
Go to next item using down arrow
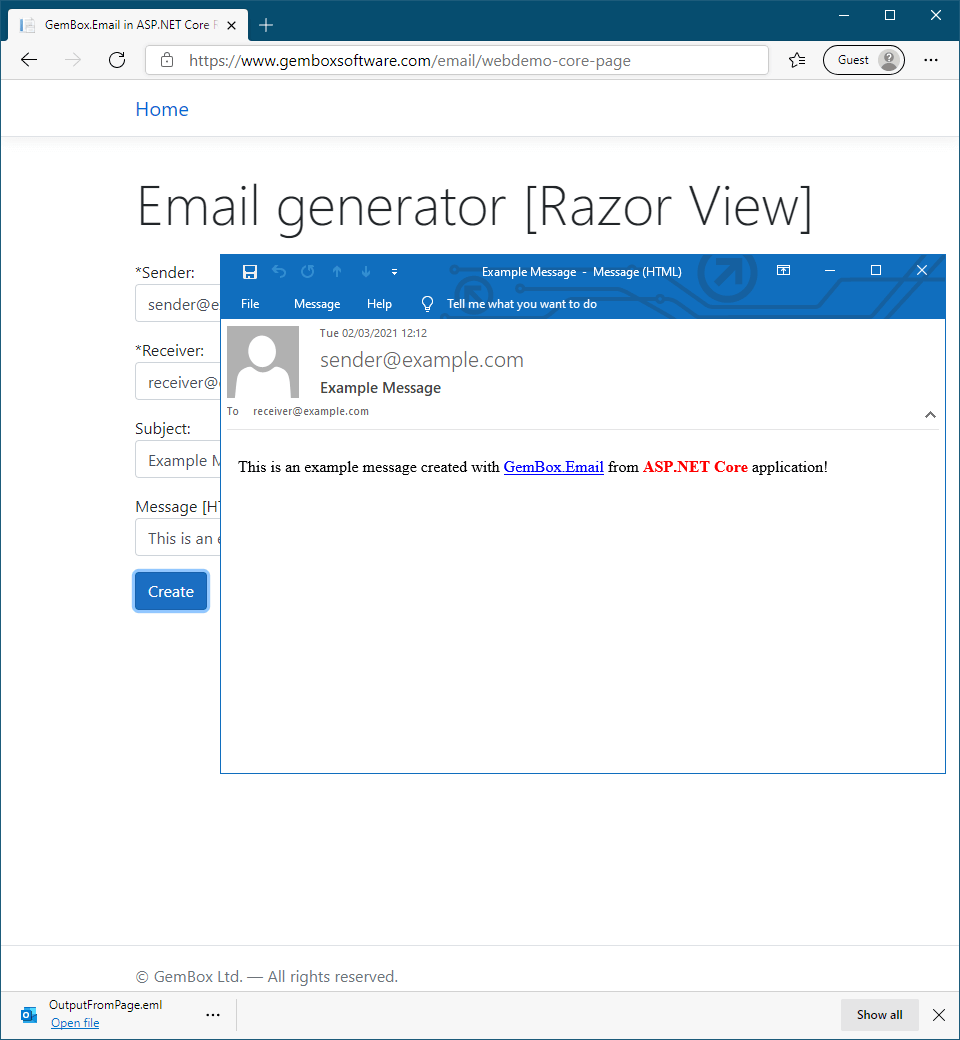click(366, 271)
